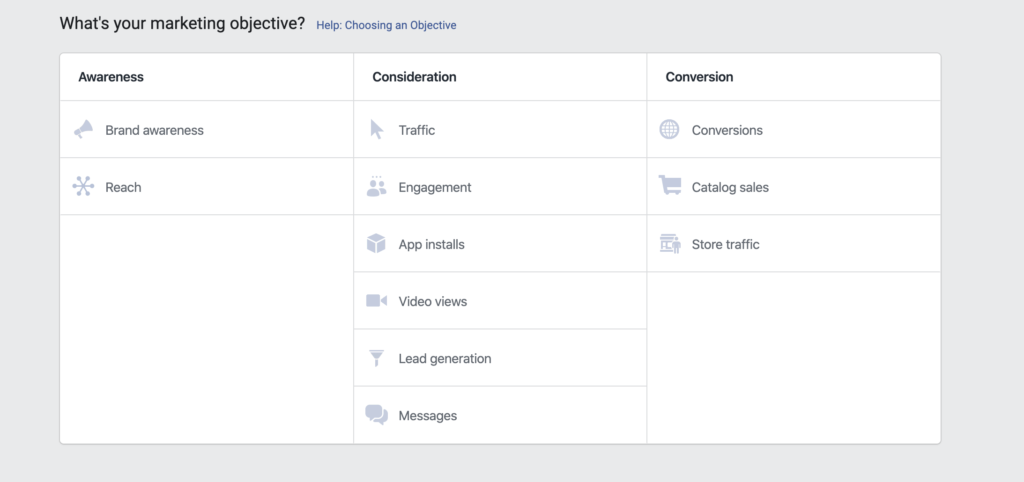The height and width of the screenshot is (482, 1024).
Task: Click the Video views camera icon
Action: pyautogui.click(x=376, y=300)
